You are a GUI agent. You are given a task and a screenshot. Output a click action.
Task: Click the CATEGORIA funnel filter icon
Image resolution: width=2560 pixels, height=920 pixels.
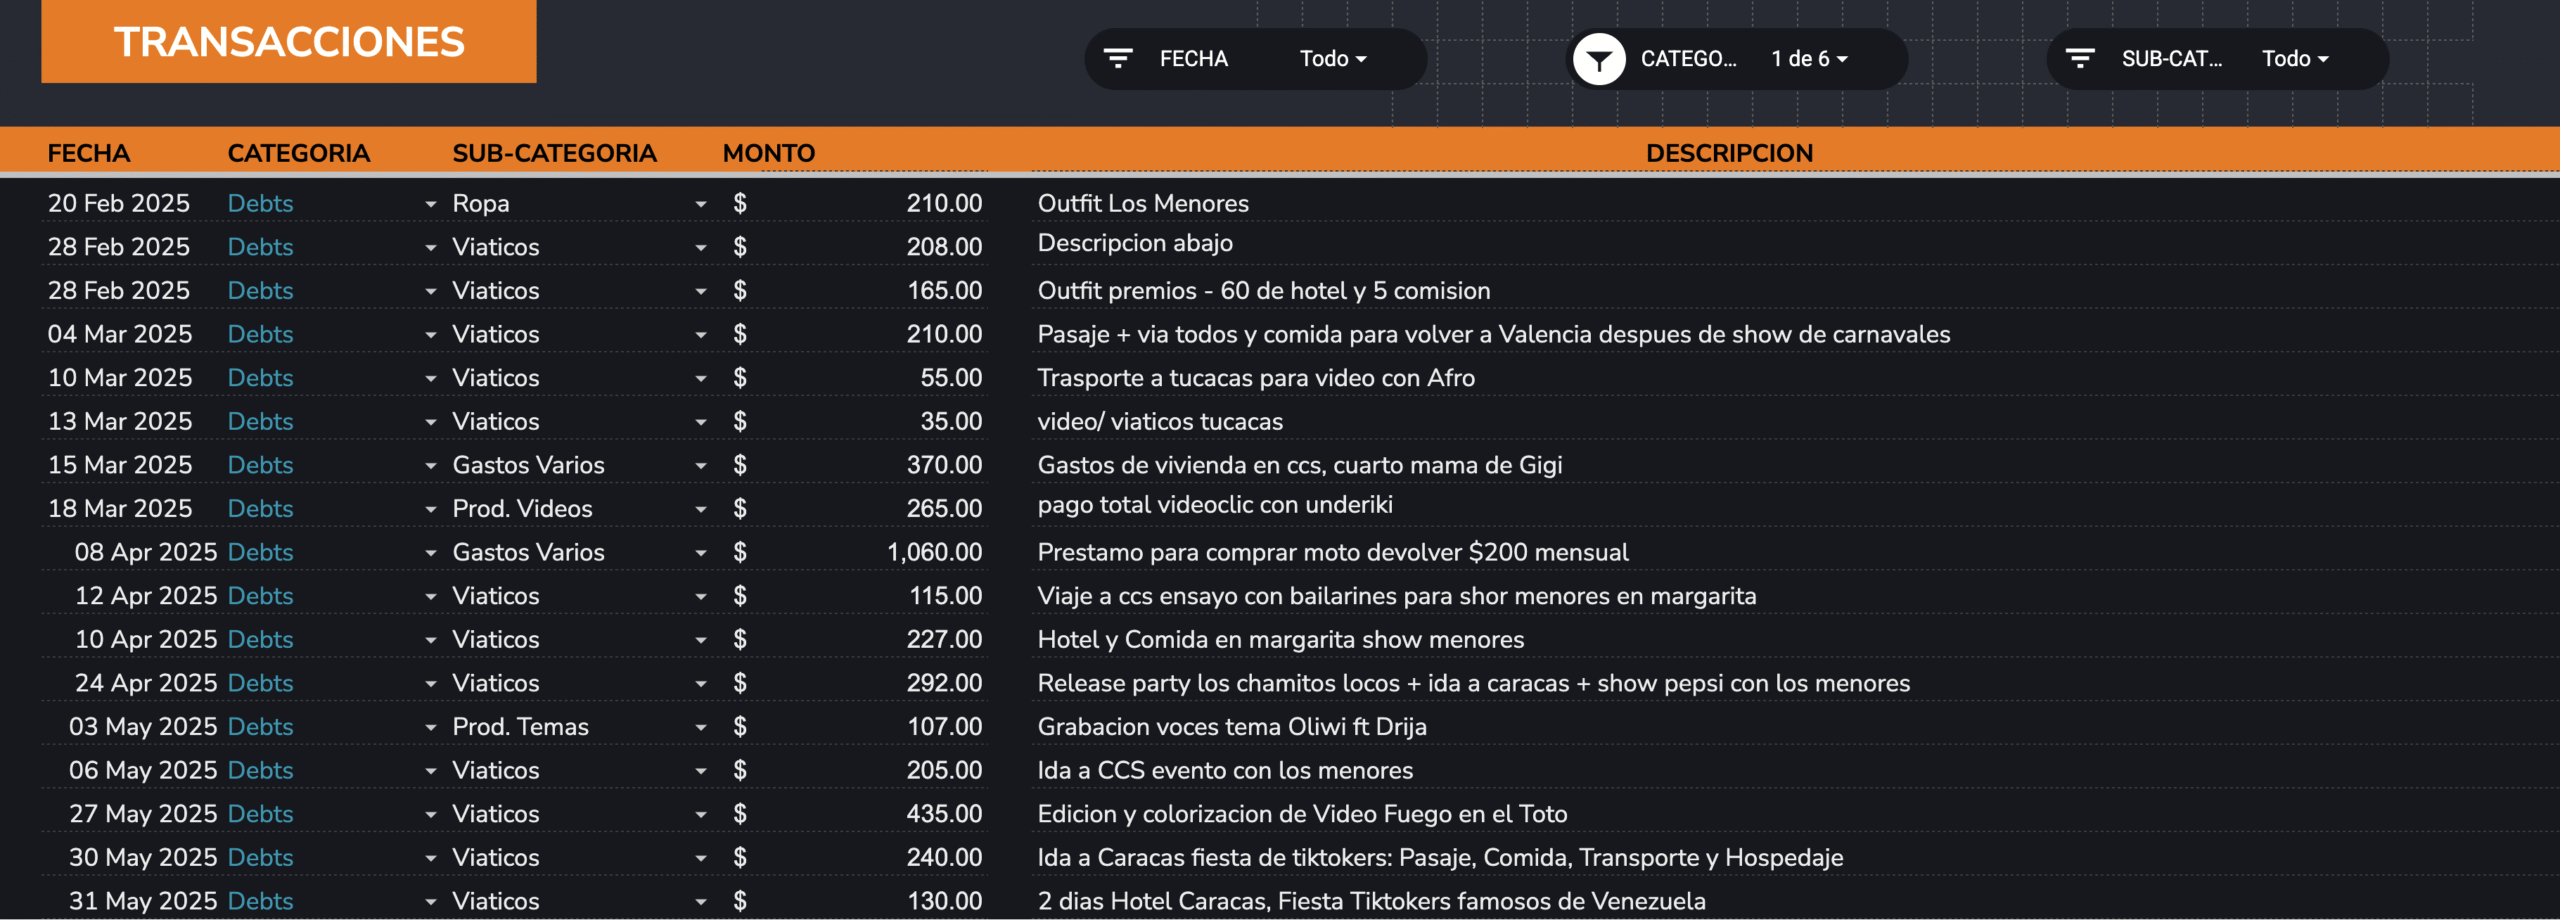1599,59
